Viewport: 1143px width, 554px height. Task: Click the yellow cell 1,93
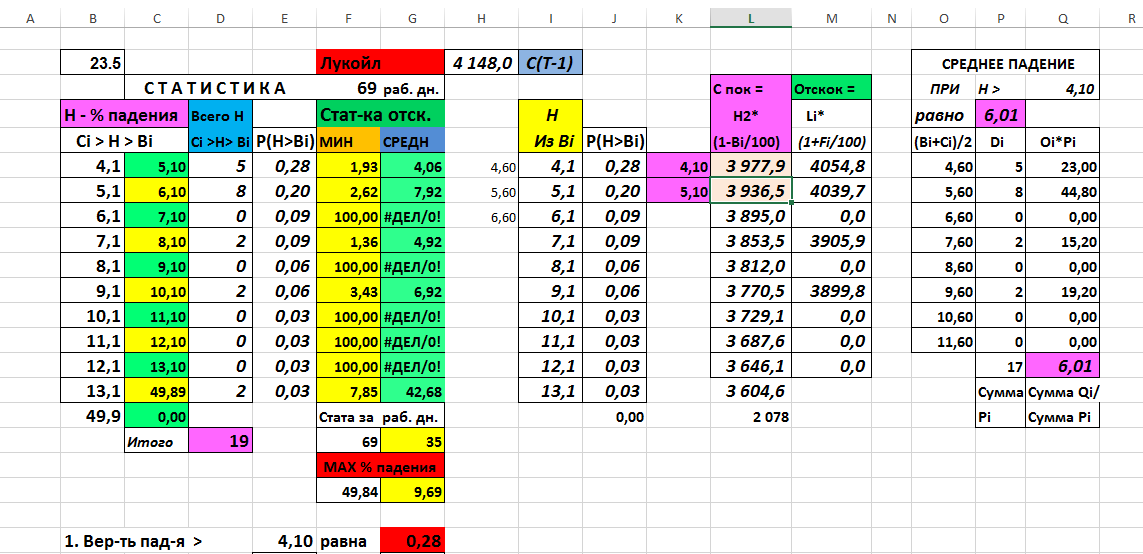(348, 165)
